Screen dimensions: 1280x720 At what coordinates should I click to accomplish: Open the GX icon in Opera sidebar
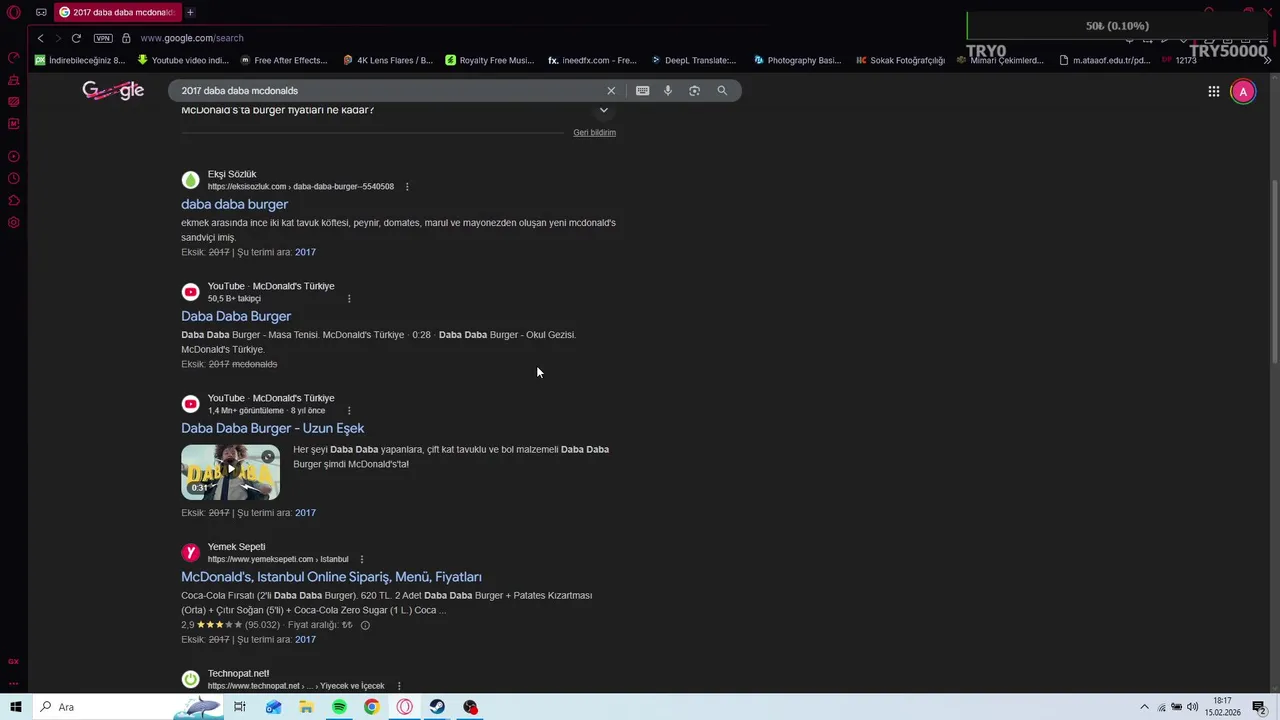click(x=14, y=661)
